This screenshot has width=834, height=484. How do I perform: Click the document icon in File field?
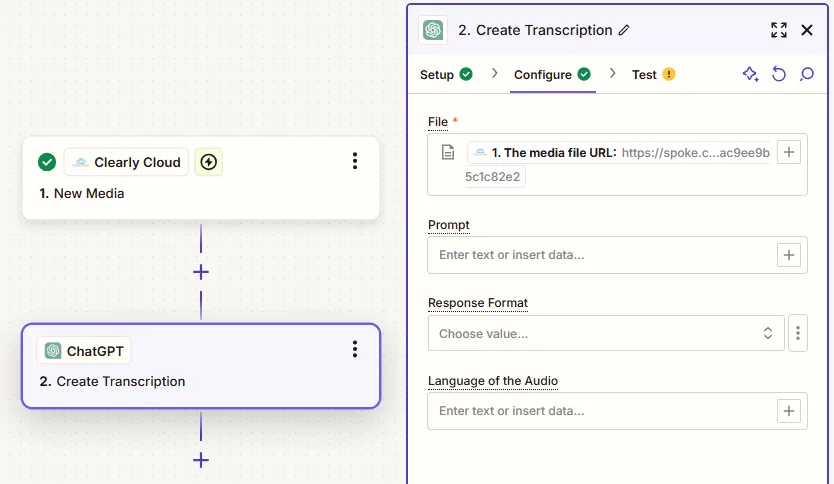click(x=448, y=153)
